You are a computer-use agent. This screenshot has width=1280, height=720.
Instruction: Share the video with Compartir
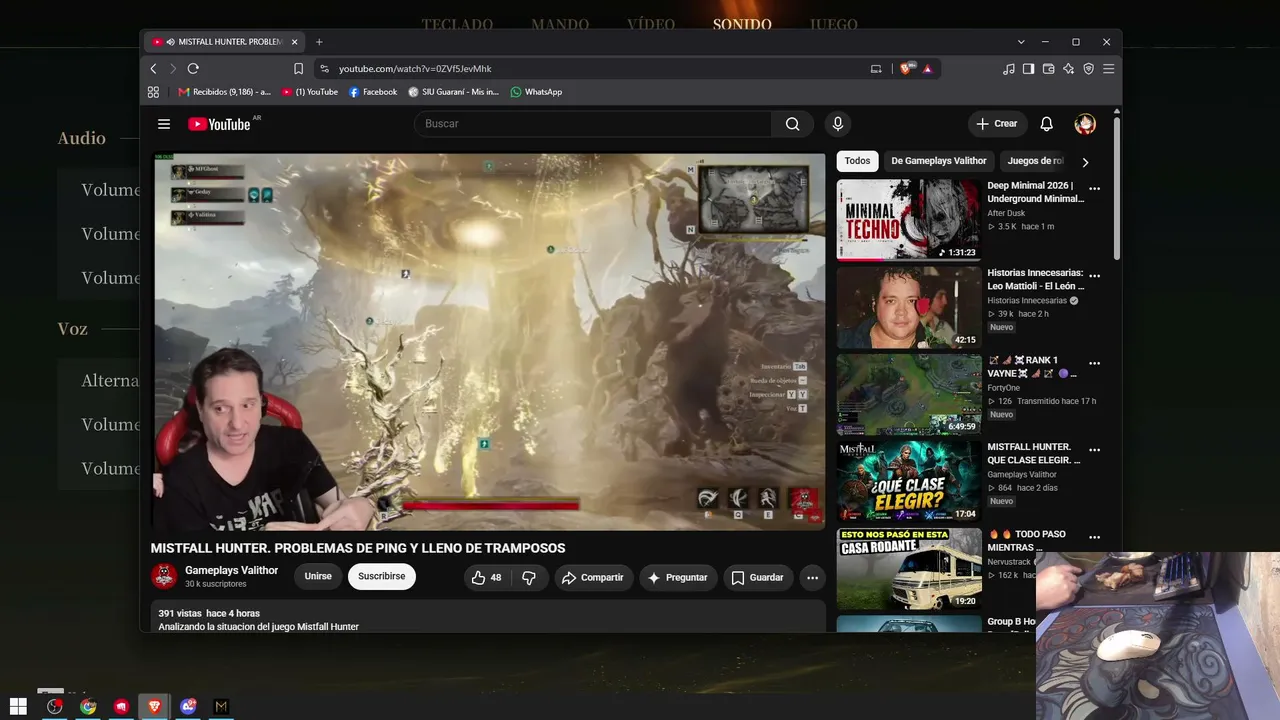(592, 577)
